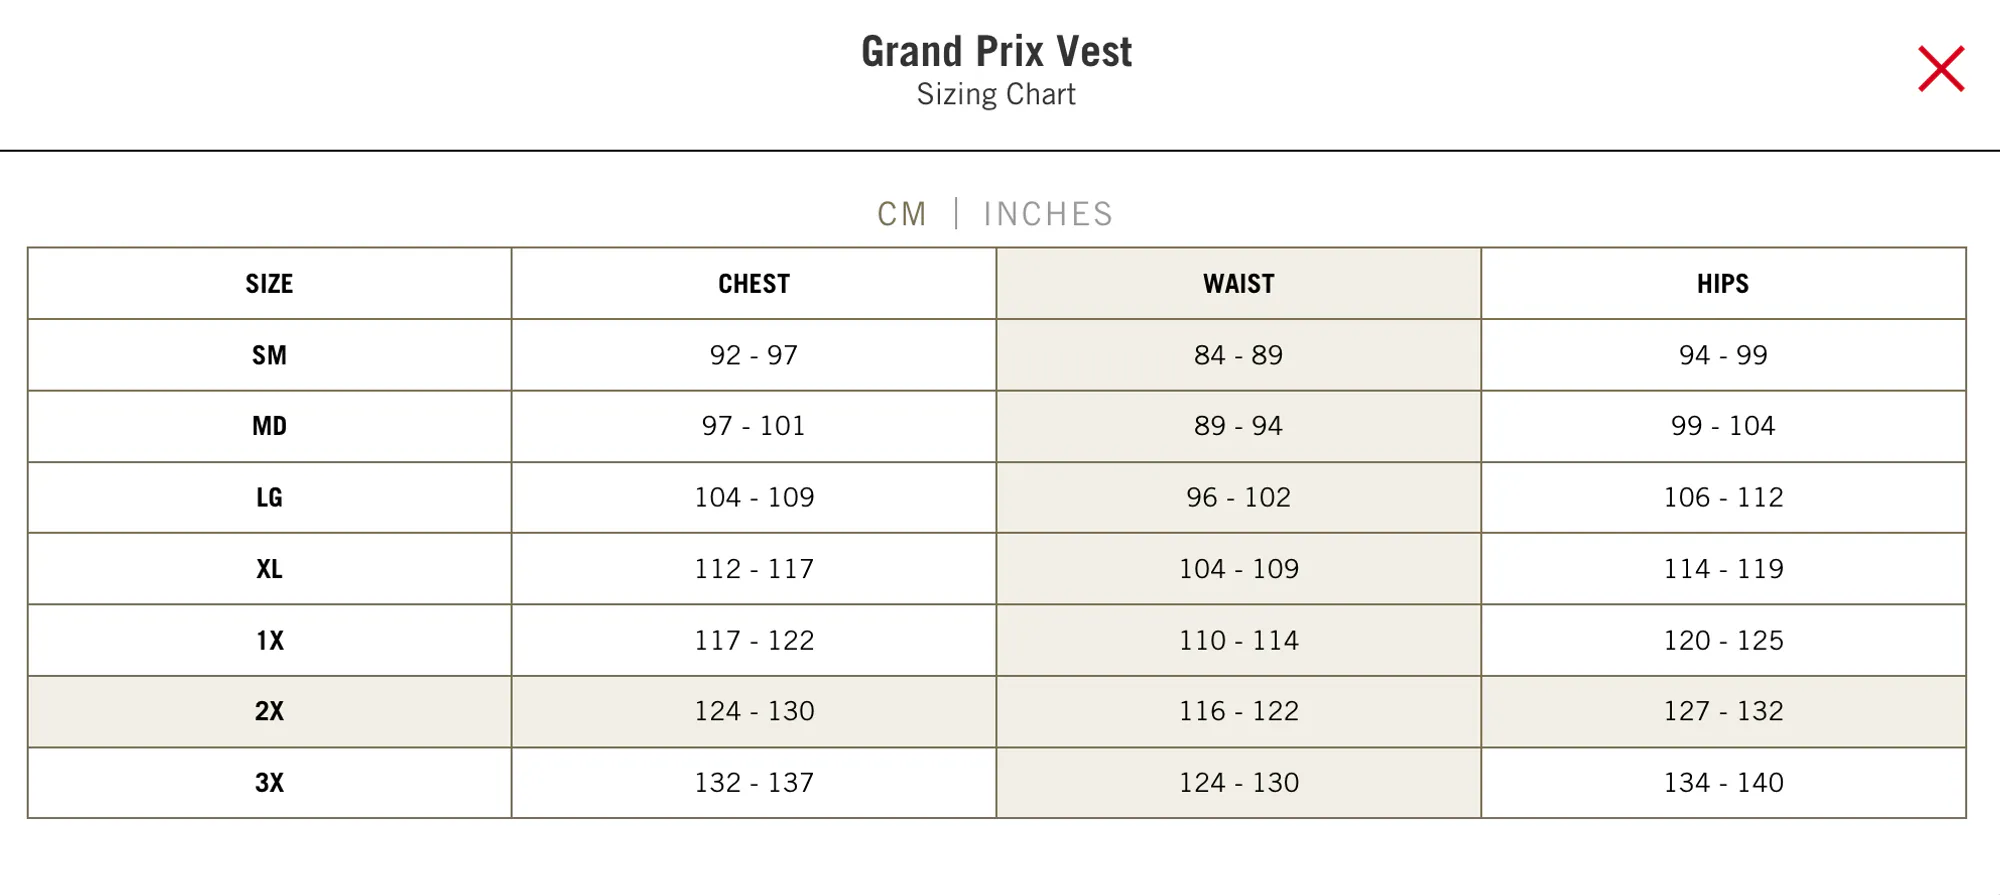Image resolution: width=2000 pixels, height=895 pixels.
Task: Select the MD size row label
Action: [270, 426]
